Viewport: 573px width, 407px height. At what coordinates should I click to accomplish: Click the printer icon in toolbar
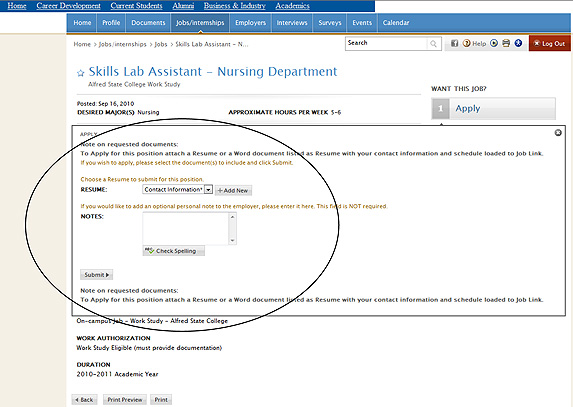[x=506, y=43]
